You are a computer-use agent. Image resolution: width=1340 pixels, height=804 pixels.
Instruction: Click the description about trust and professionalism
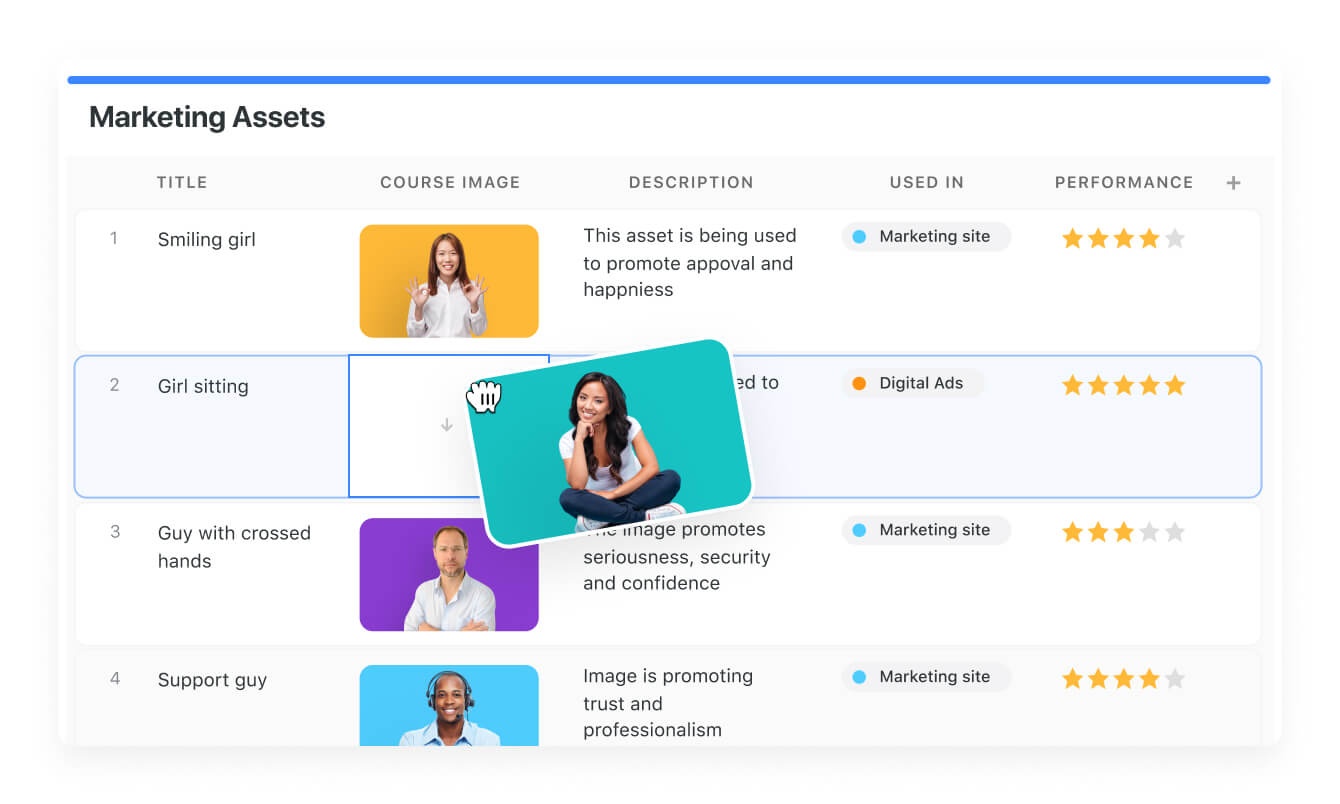668,703
